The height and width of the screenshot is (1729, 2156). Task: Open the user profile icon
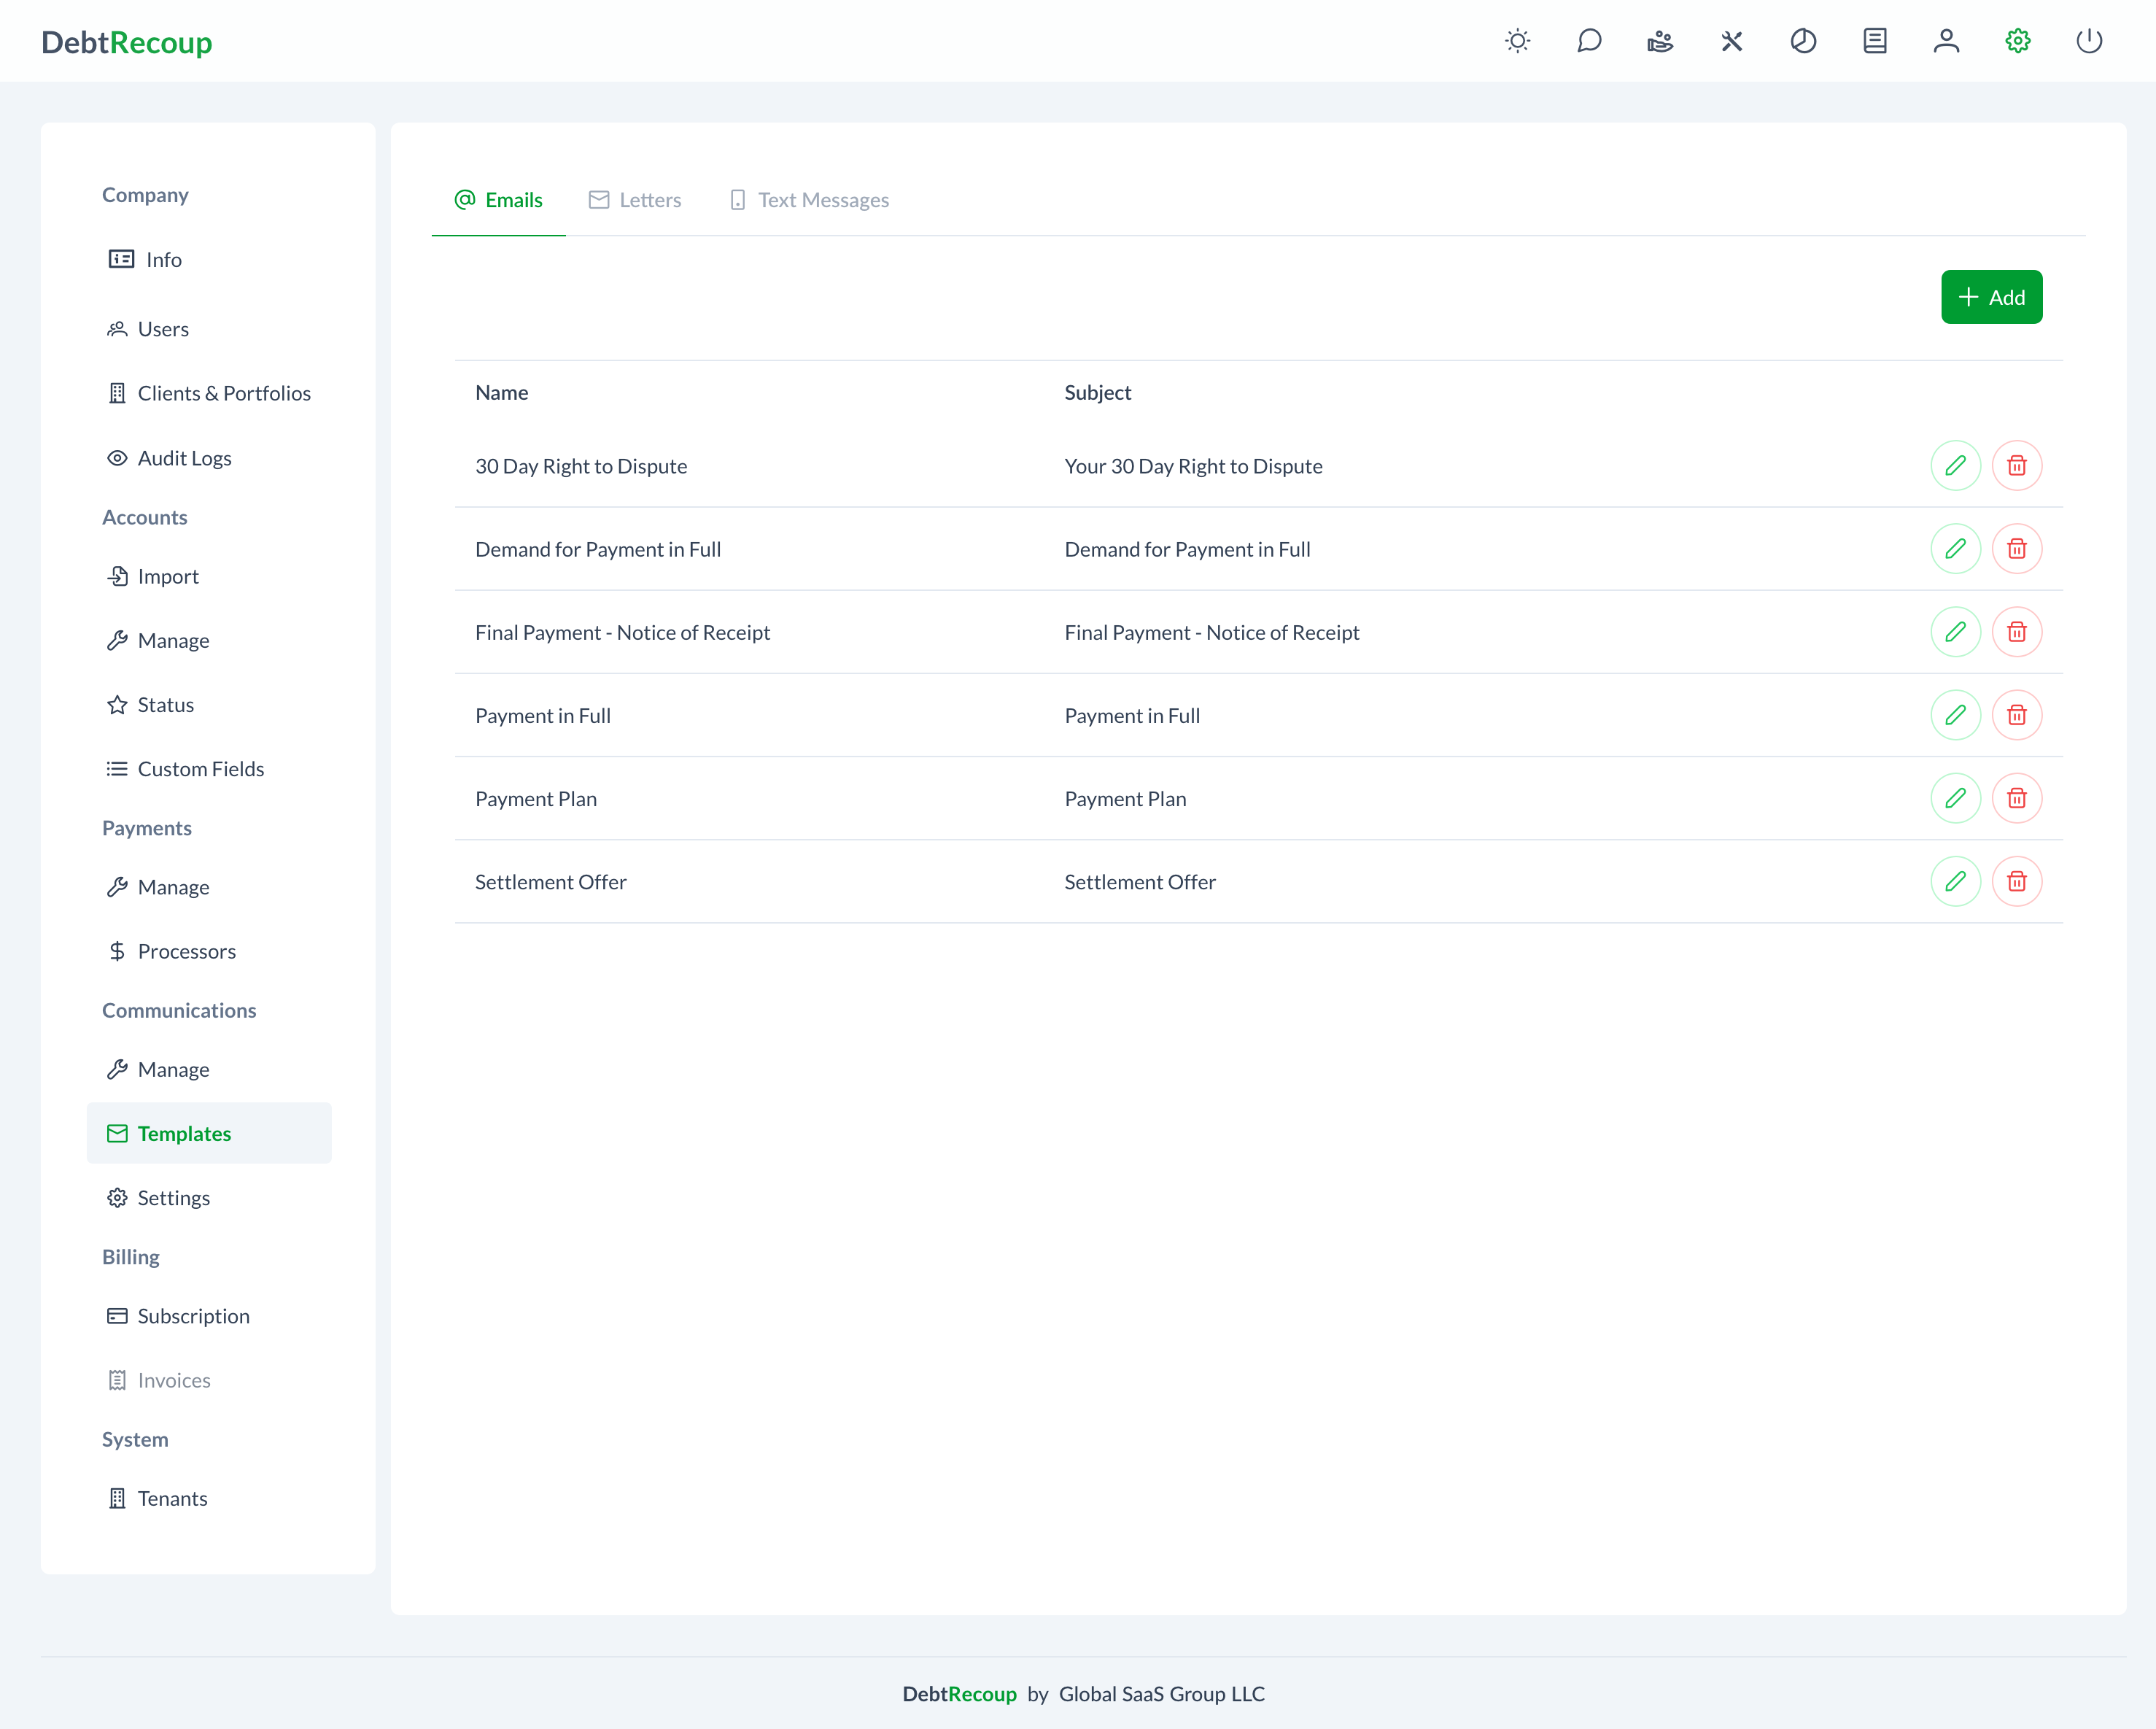(1946, 41)
